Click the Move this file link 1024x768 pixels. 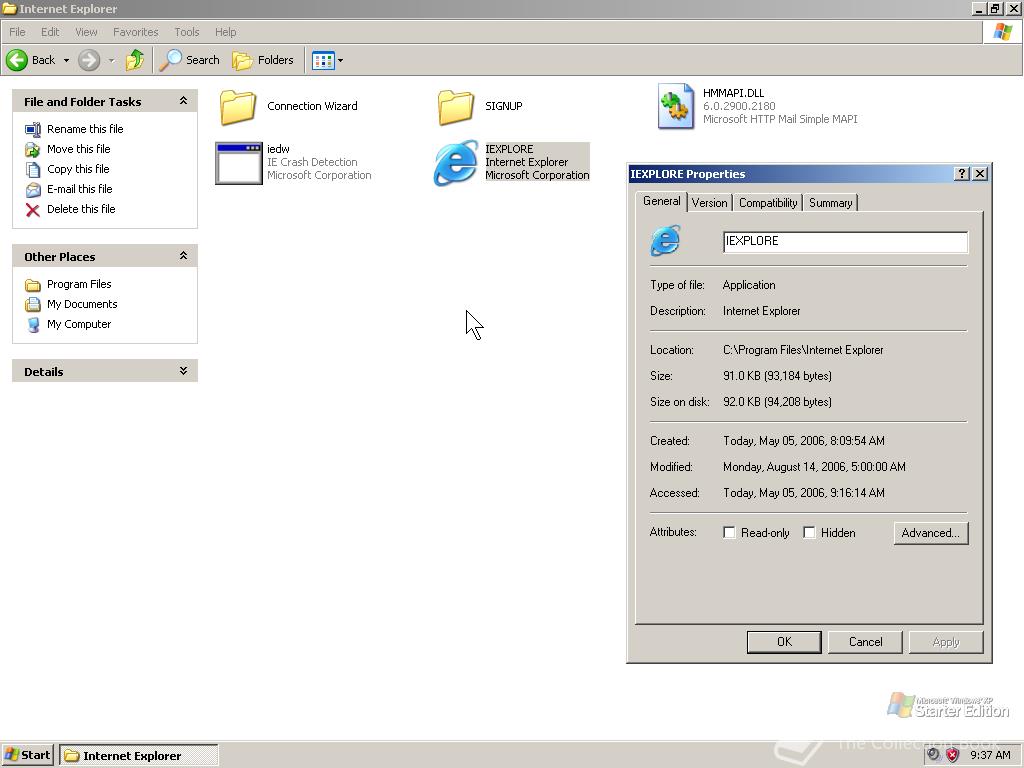(x=78, y=149)
